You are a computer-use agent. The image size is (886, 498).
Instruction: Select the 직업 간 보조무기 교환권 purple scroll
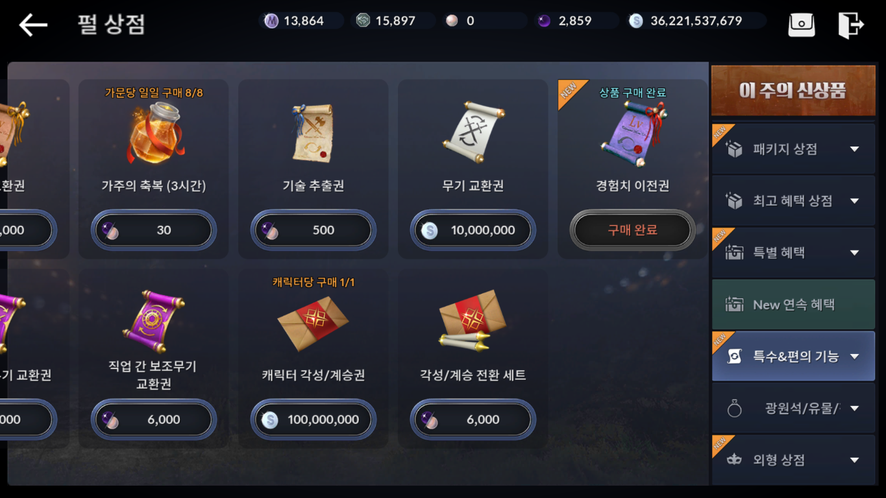[x=153, y=321]
